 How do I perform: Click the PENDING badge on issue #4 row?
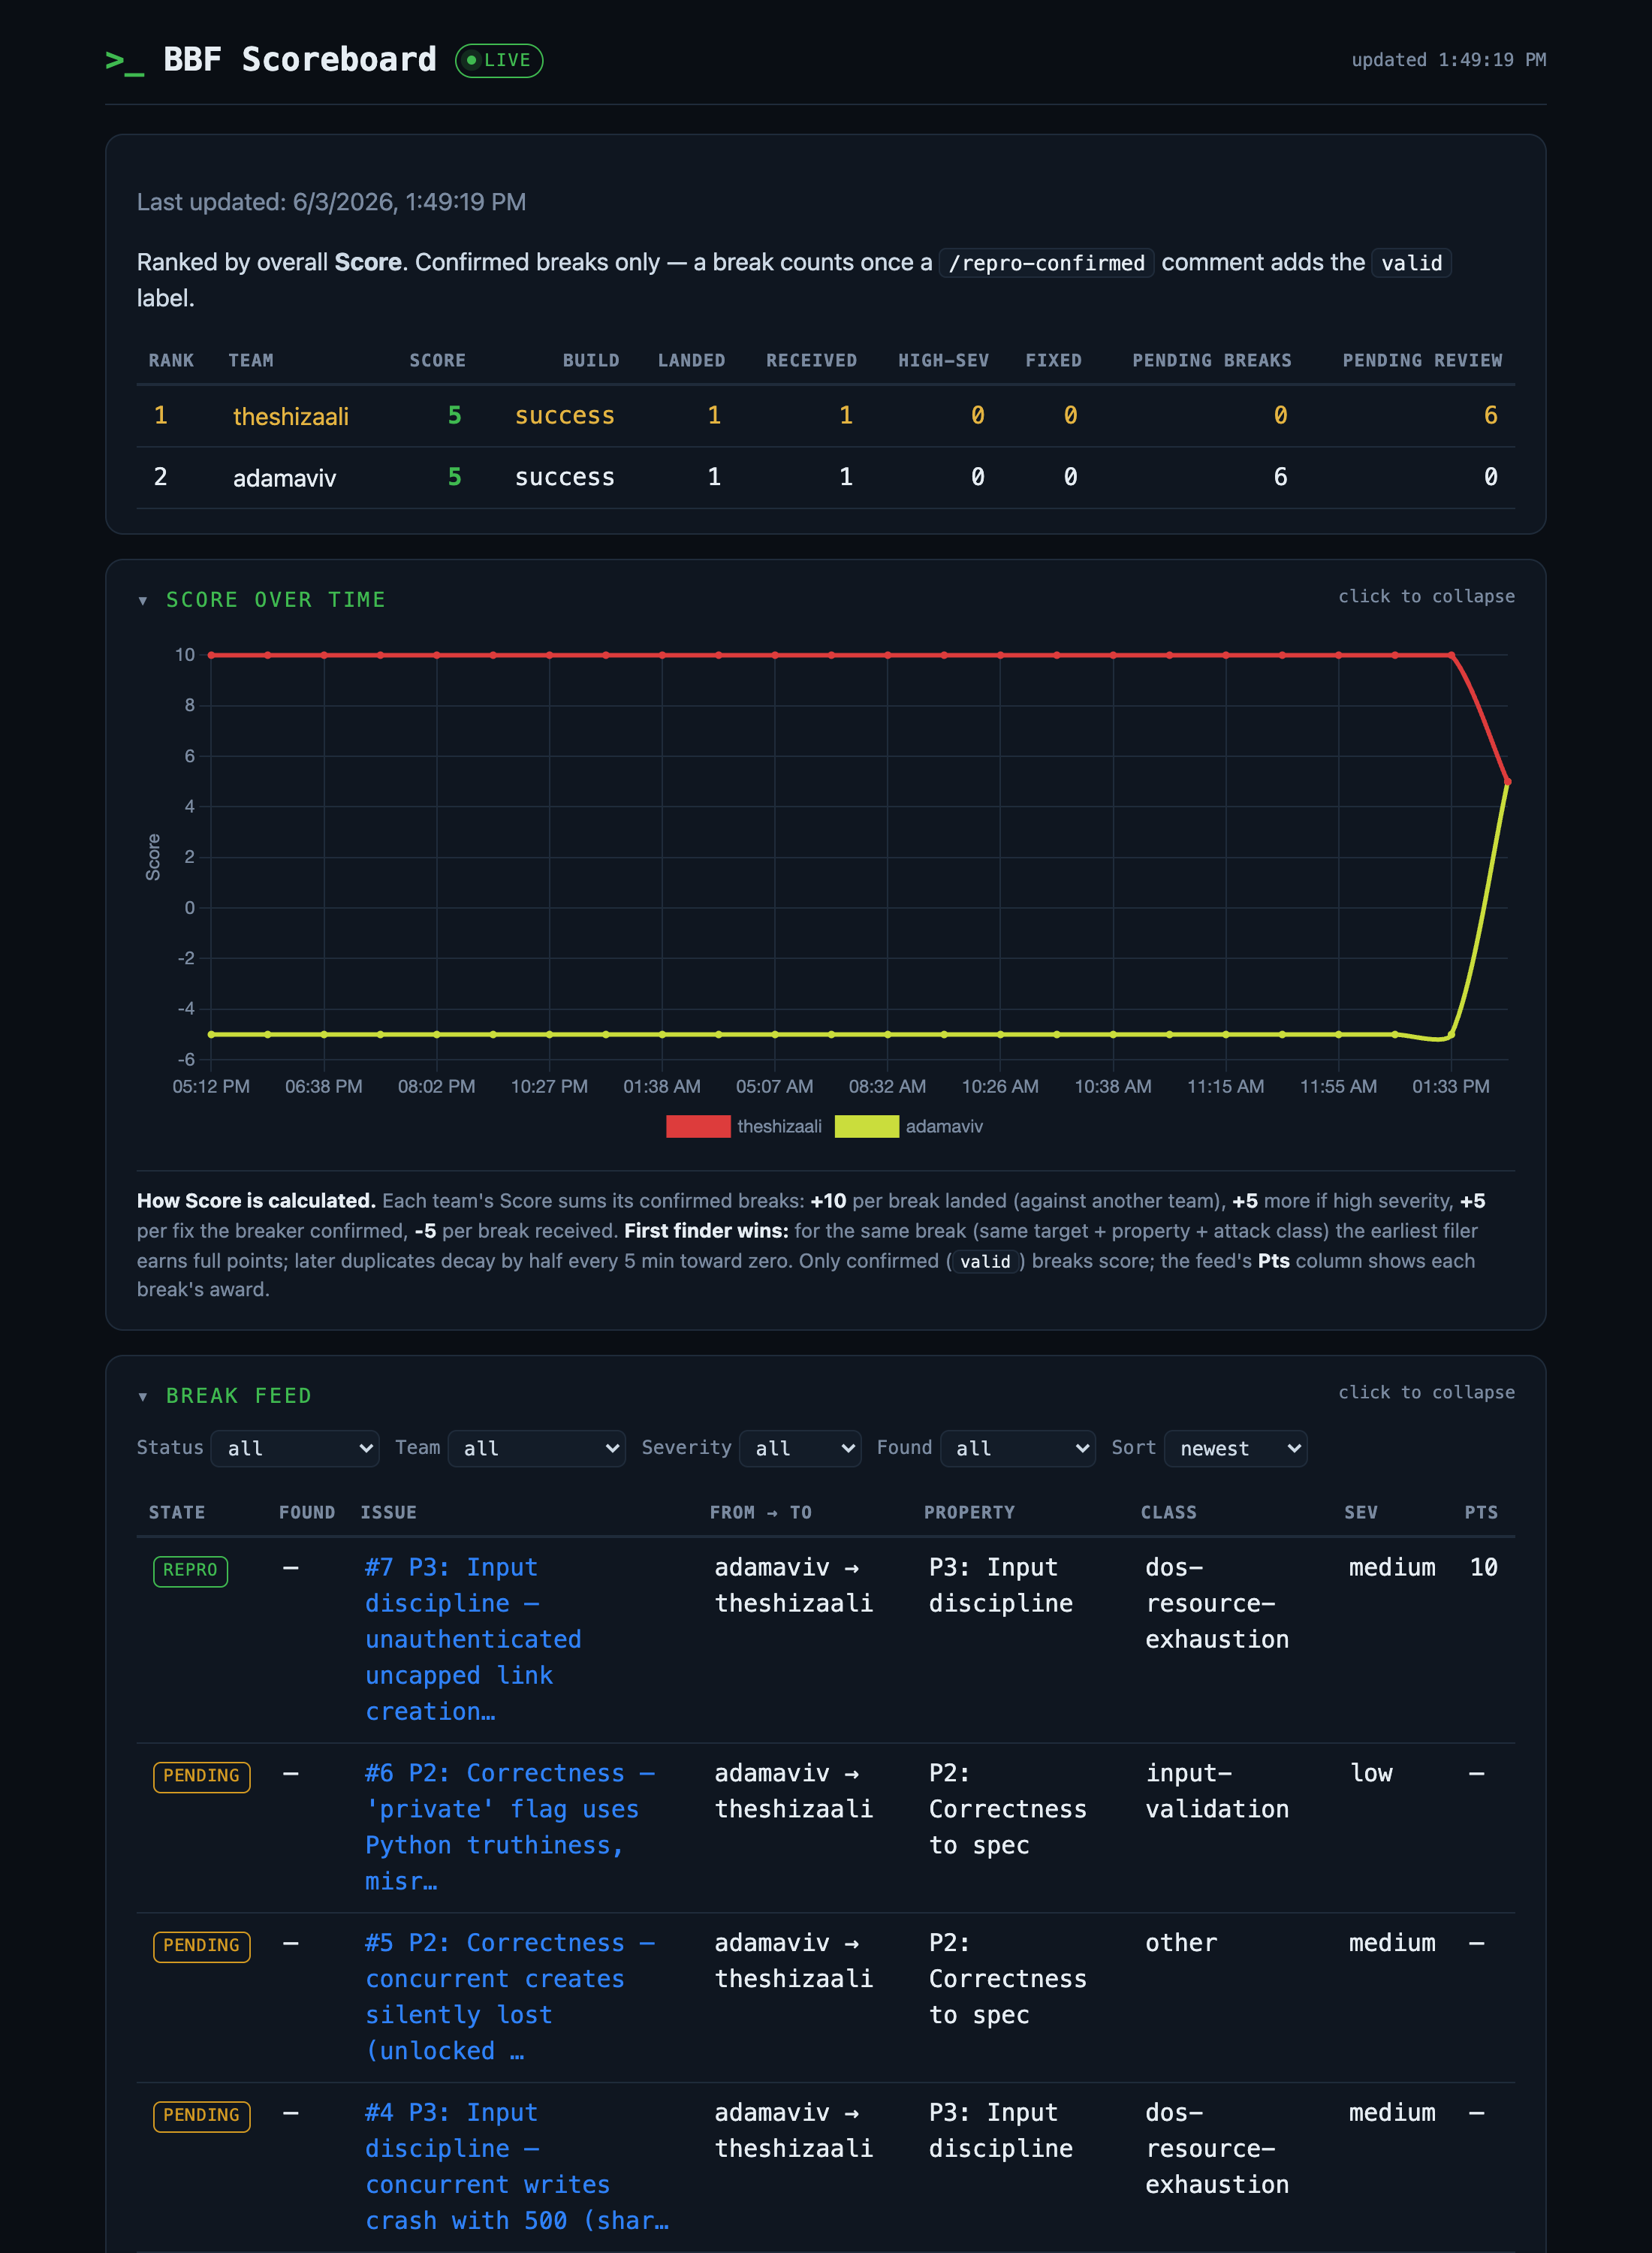[201, 2116]
